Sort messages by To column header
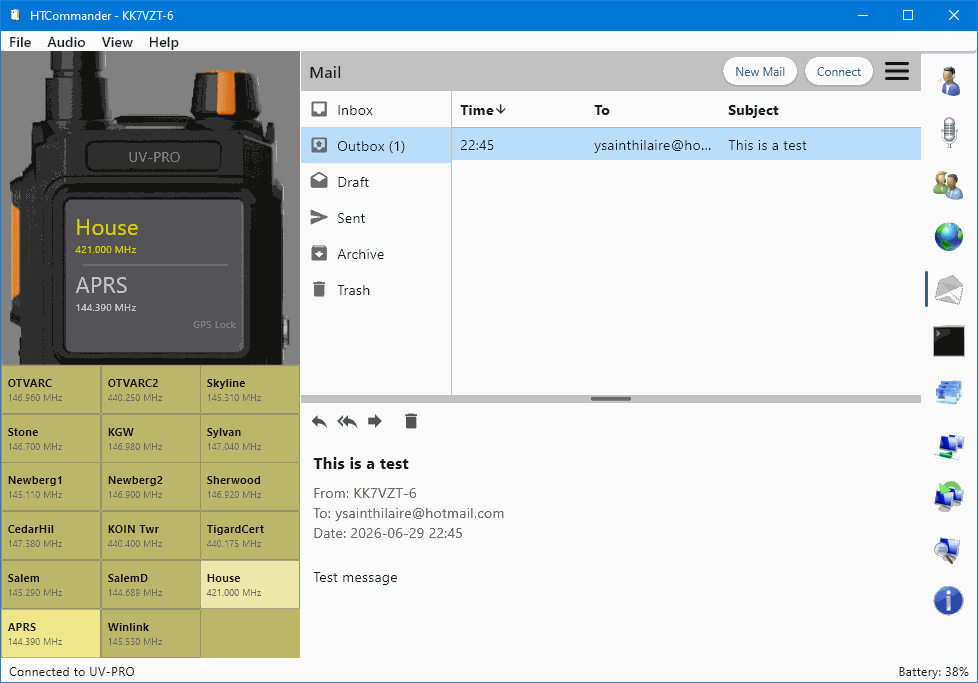The image size is (978, 683). click(x=601, y=110)
